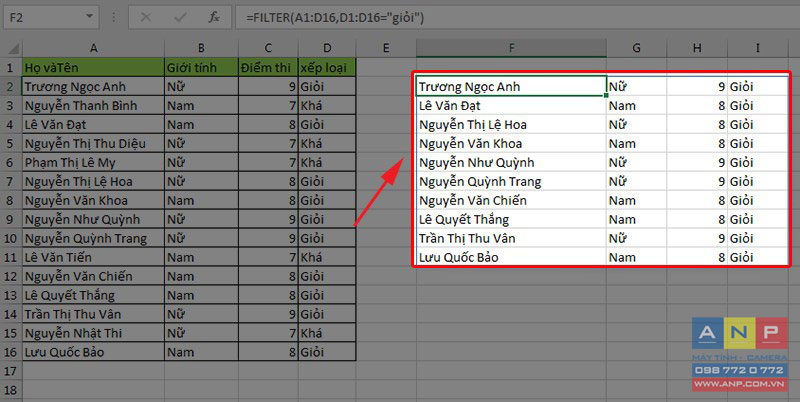Select column G header

tap(636, 48)
